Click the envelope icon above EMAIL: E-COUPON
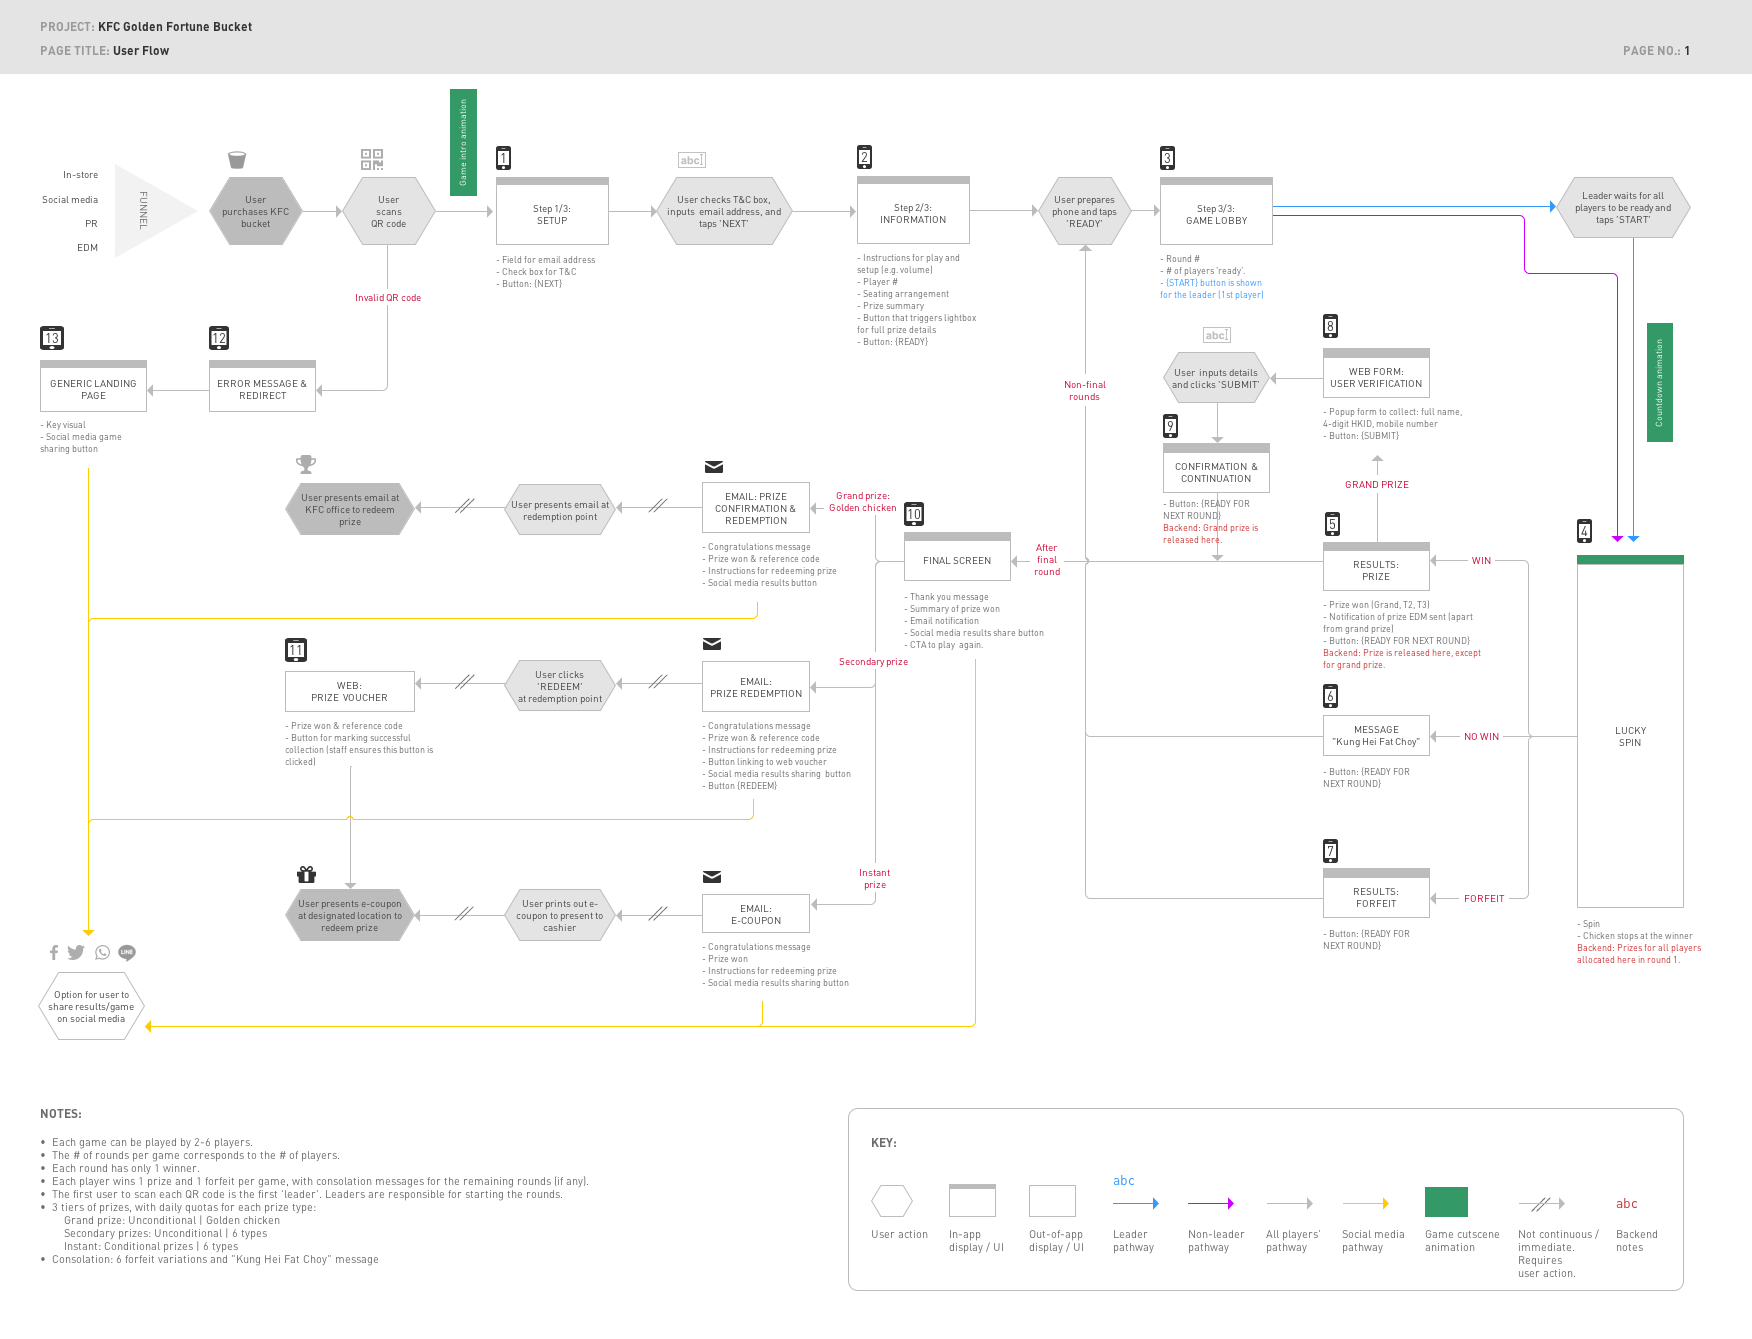 [x=712, y=877]
